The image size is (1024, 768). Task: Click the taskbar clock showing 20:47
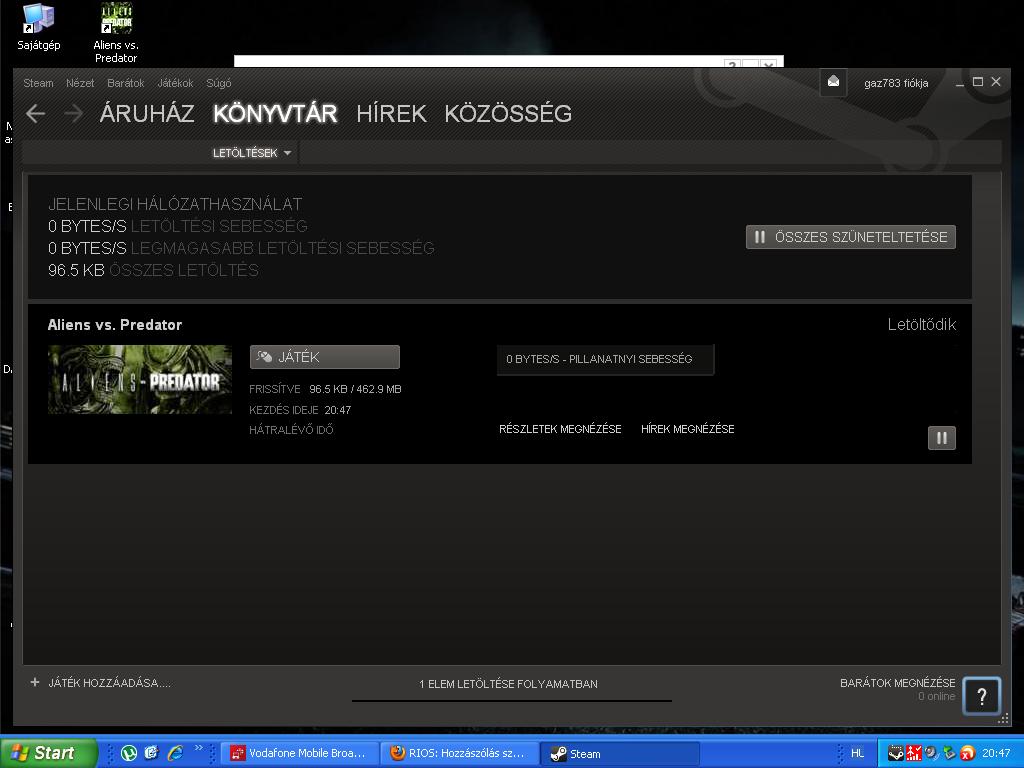click(x=996, y=753)
